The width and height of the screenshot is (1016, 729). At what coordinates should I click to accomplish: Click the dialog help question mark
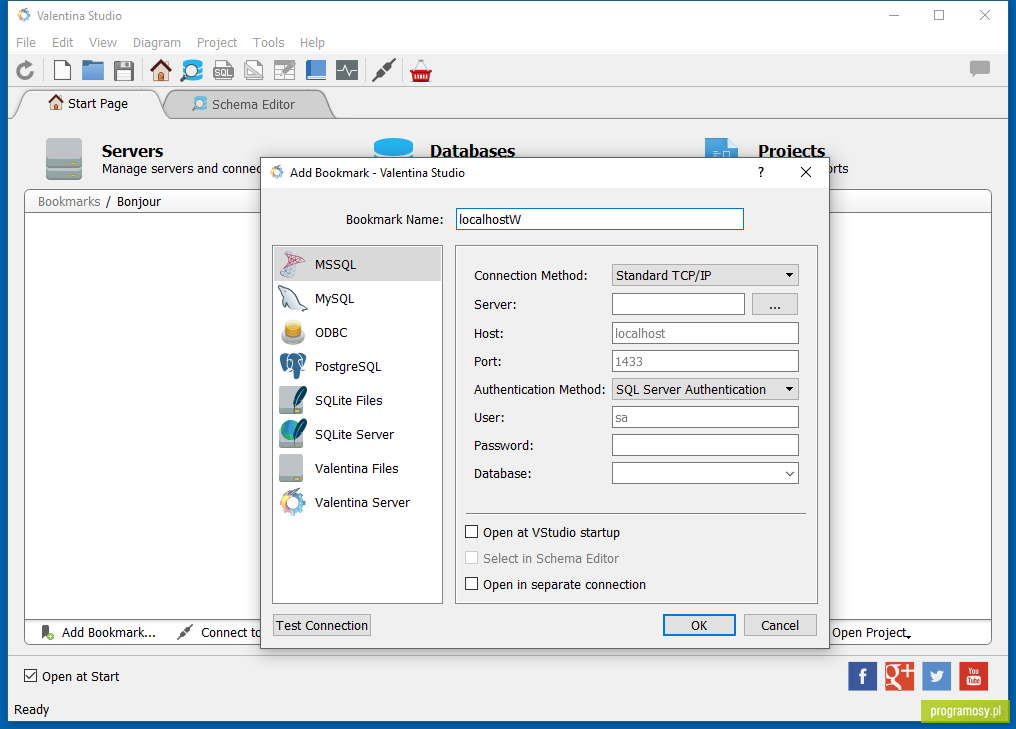click(x=761, y=172)
